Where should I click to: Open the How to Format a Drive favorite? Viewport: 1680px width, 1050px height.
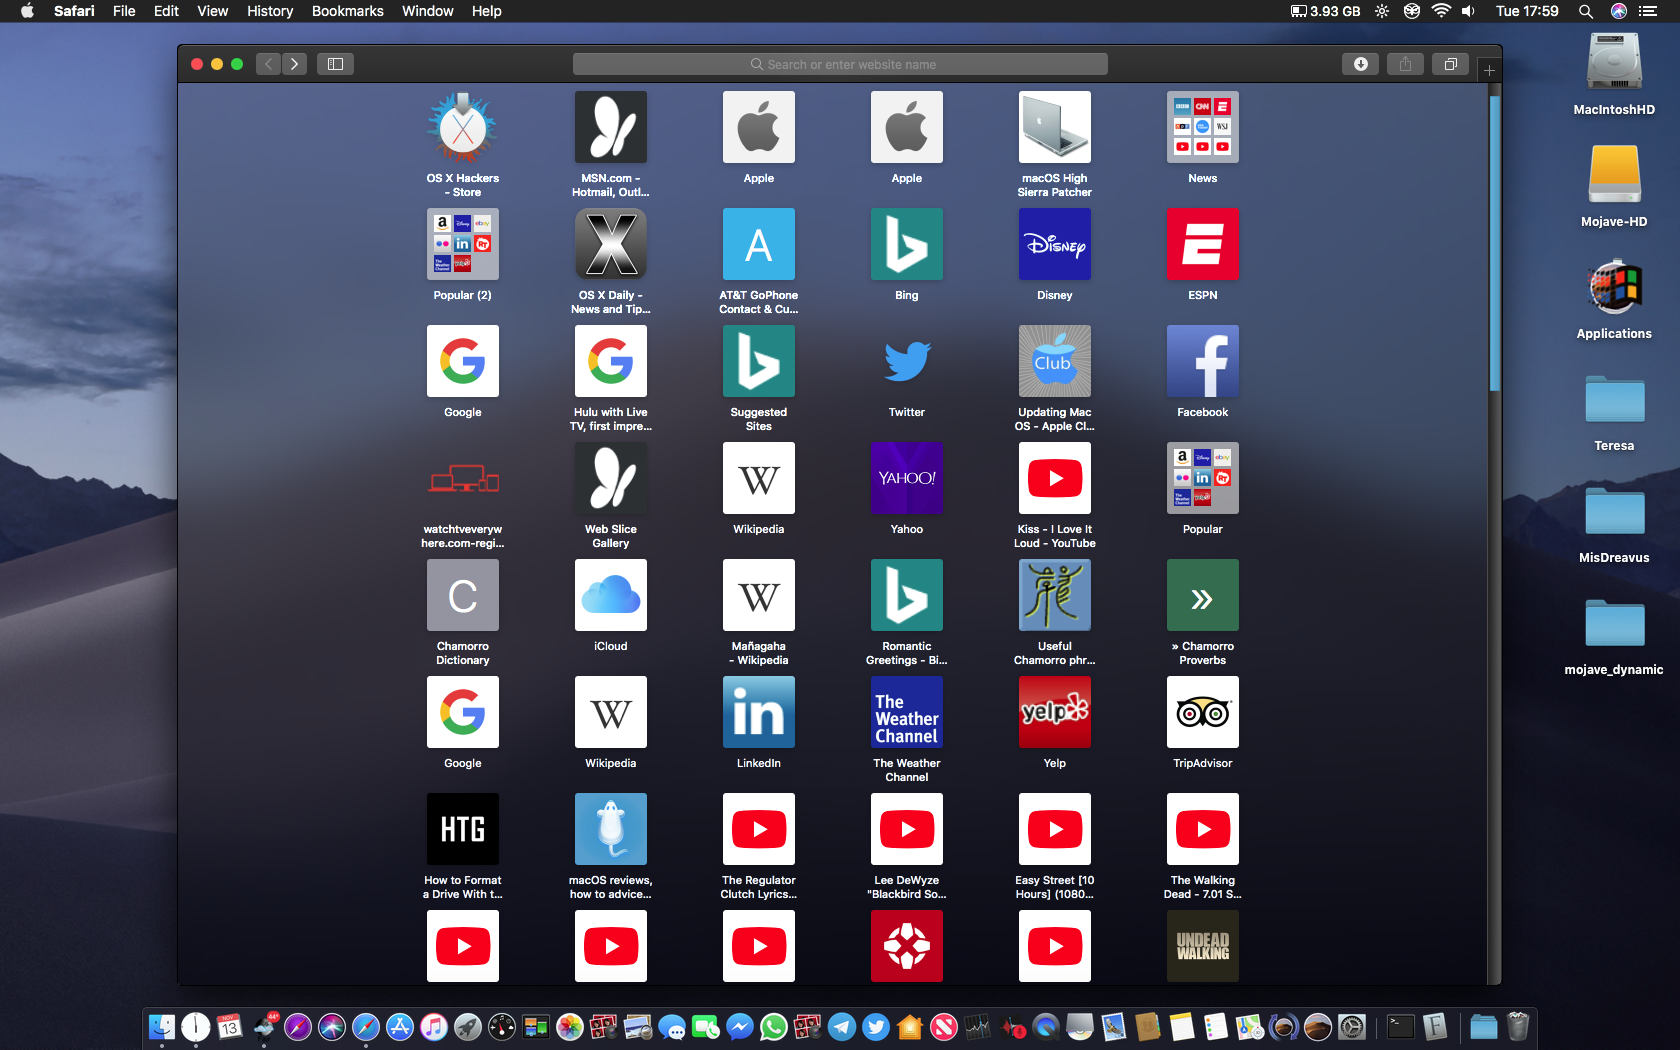coord(463,829)
